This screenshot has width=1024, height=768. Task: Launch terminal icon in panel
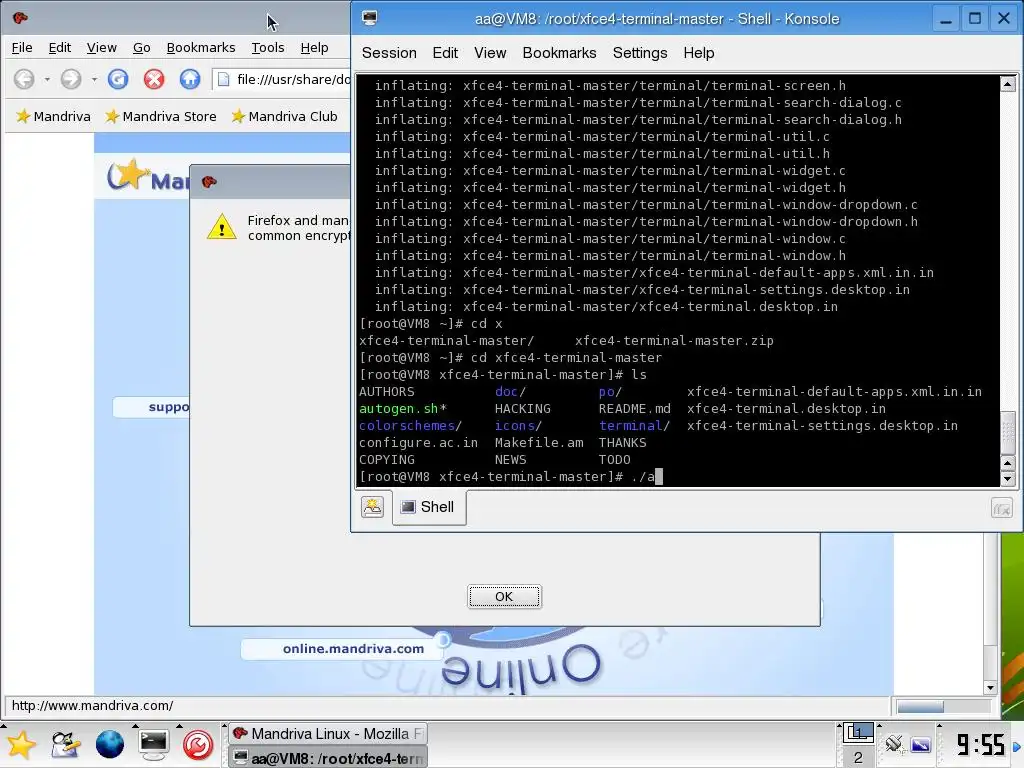pos(154,745)
